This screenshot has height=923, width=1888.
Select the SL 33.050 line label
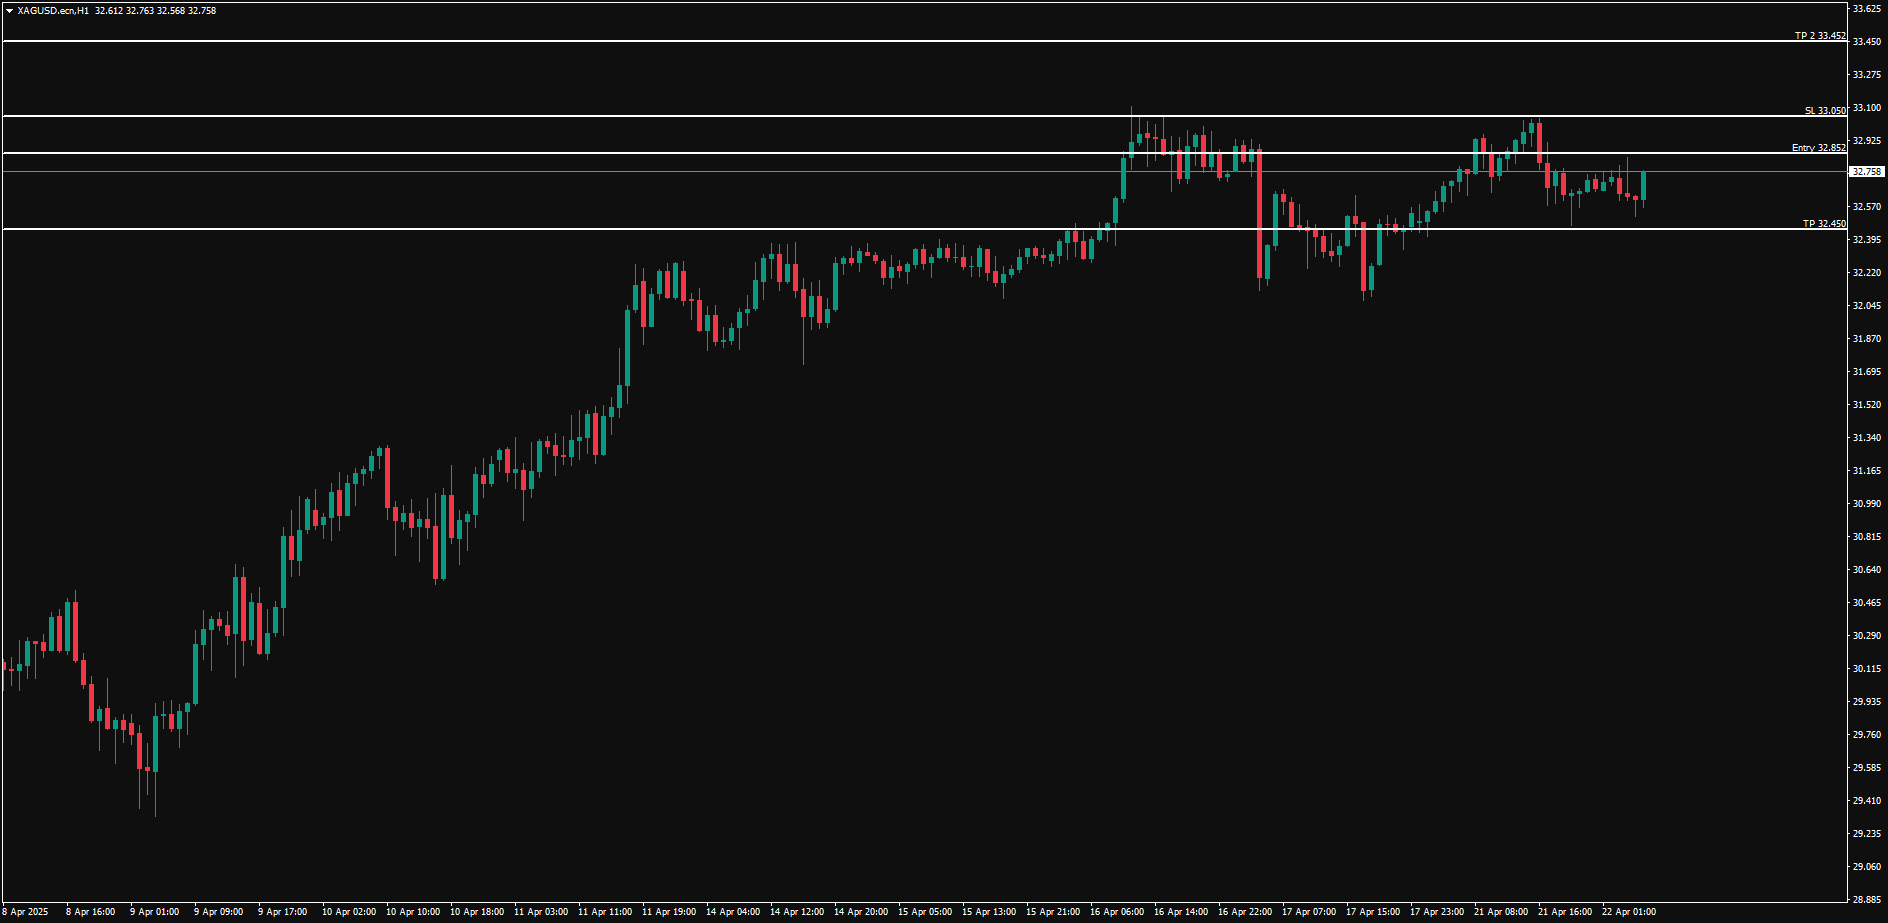[1824, 111]
